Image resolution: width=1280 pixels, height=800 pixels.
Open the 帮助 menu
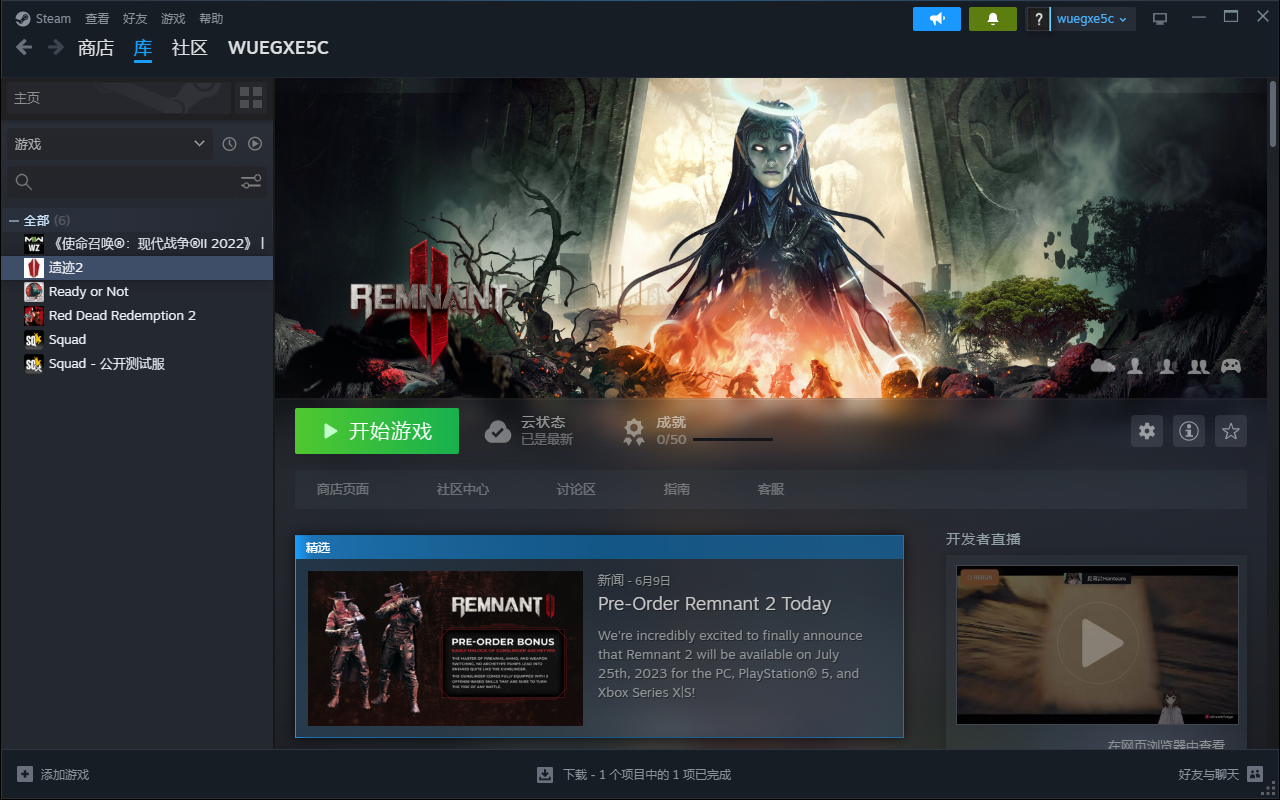(x=211, y=18)
